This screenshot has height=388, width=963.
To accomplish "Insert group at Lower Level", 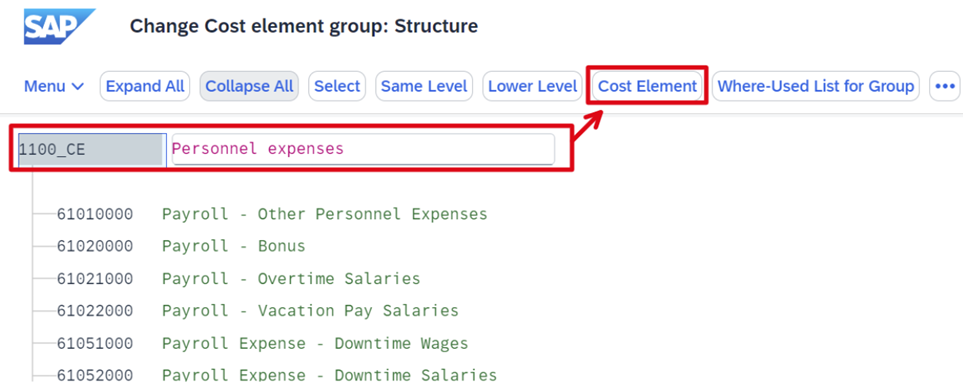I will click(x=532, y=86).
